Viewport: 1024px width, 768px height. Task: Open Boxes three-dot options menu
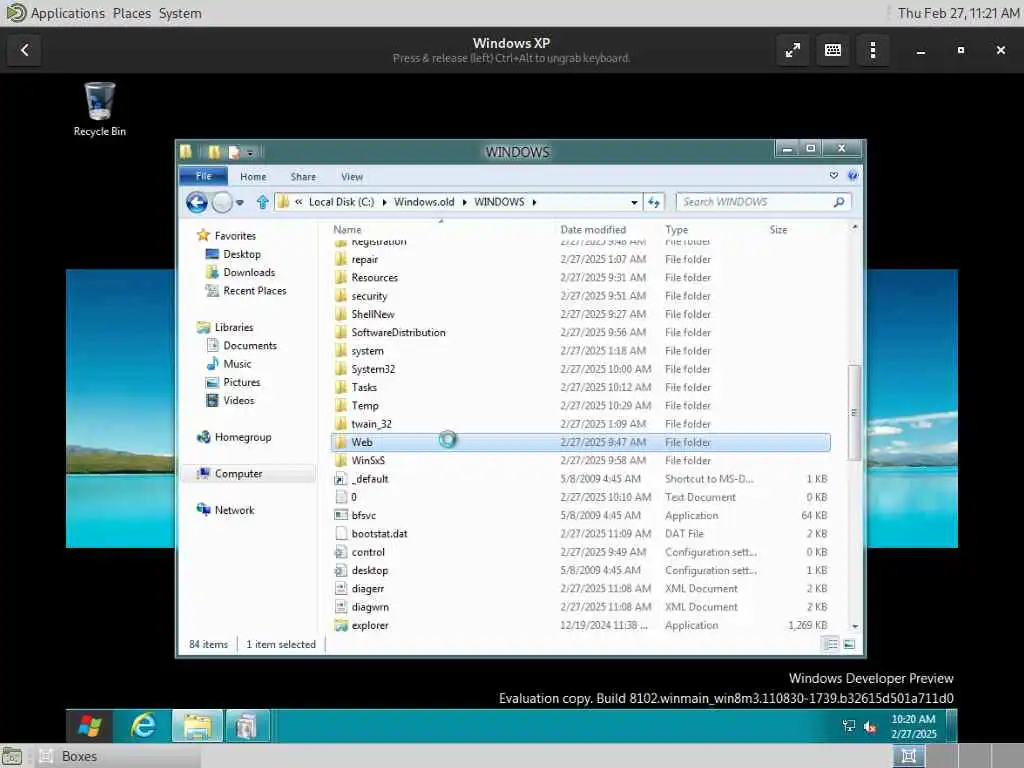click(x=873, y=50)
